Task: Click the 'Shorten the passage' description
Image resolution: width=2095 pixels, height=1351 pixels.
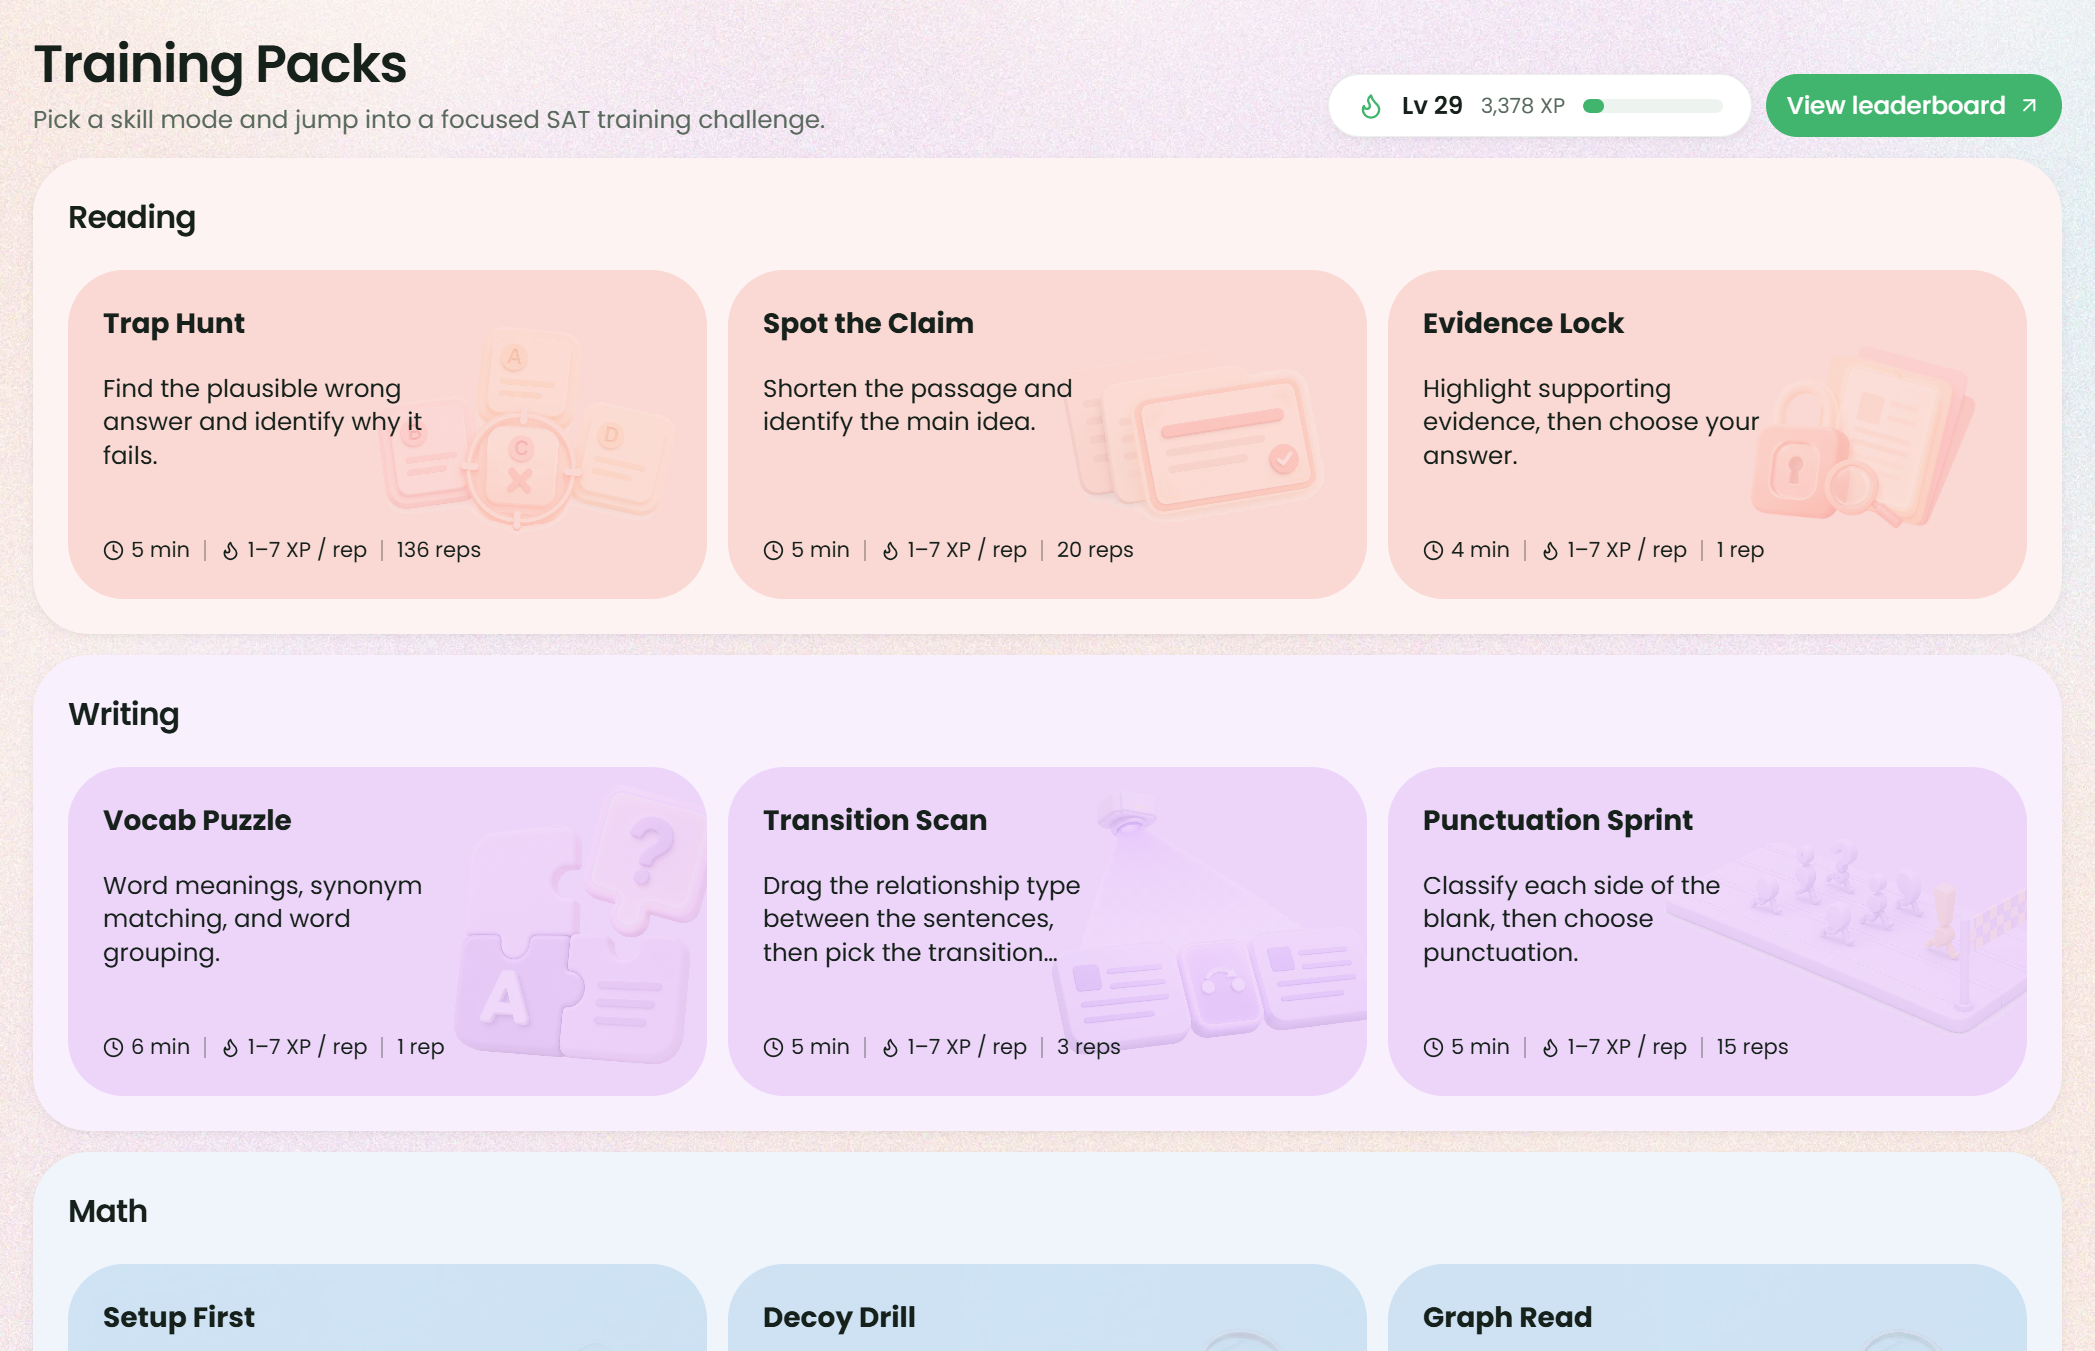Action: click(917, 405)
